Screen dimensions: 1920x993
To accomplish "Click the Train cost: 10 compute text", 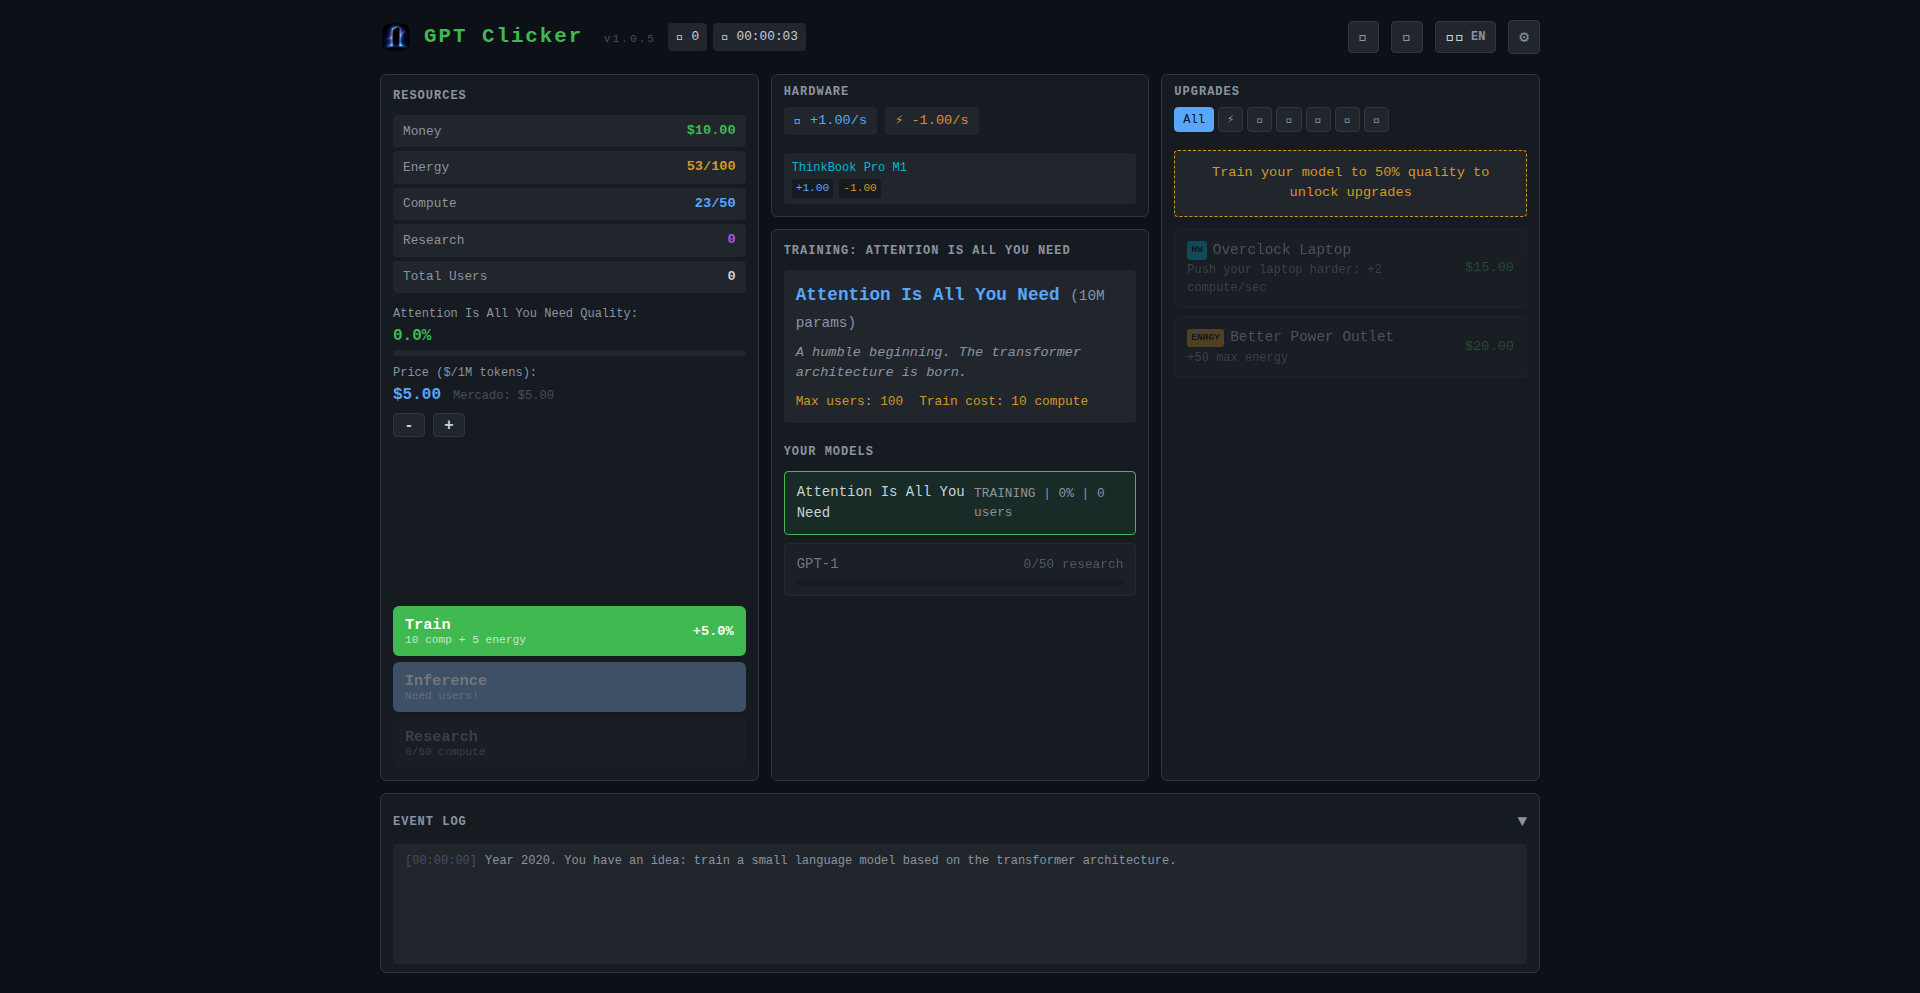I will tap(1003, 401).
